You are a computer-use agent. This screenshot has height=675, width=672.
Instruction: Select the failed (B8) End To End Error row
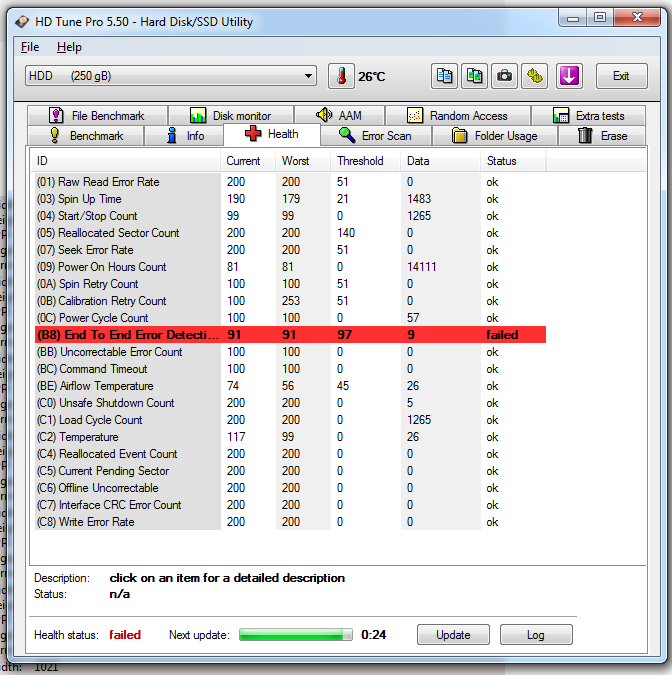291,335
